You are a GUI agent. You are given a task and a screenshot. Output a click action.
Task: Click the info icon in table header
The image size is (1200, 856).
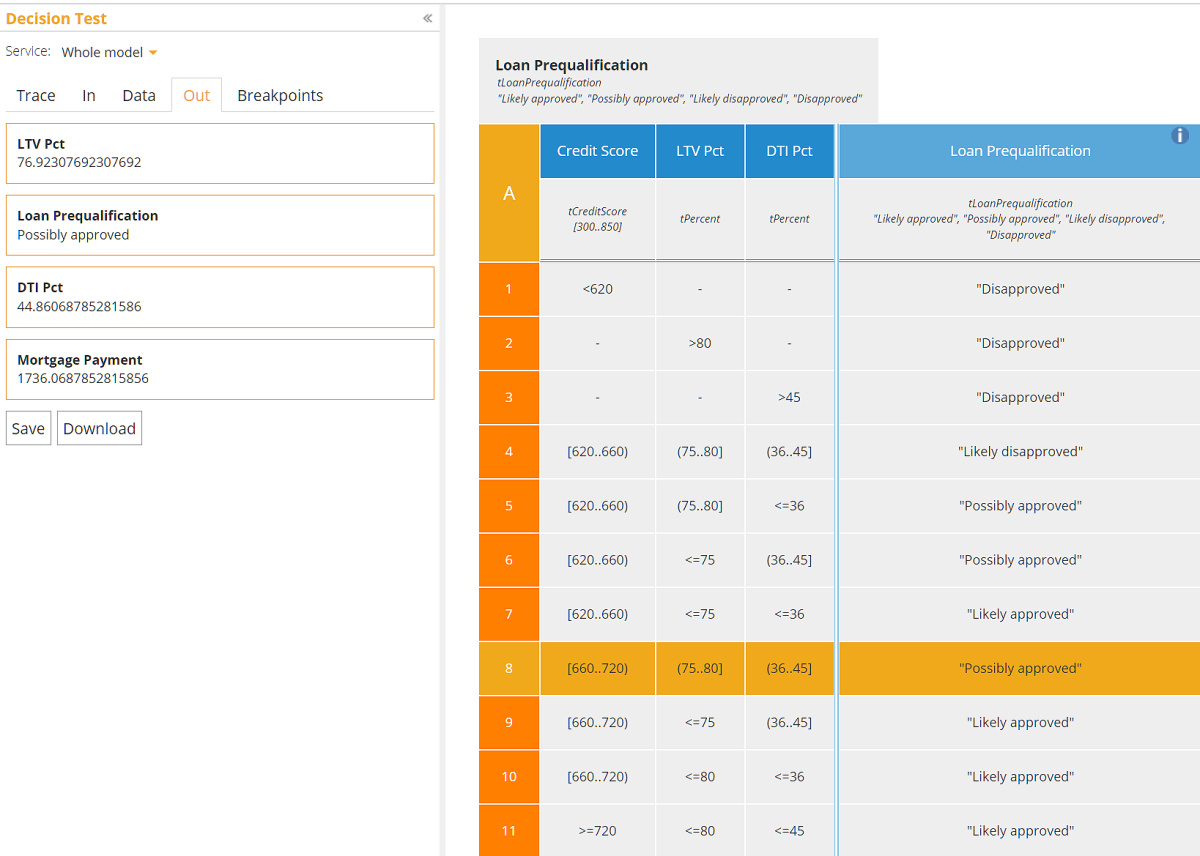pos(1180,136)
